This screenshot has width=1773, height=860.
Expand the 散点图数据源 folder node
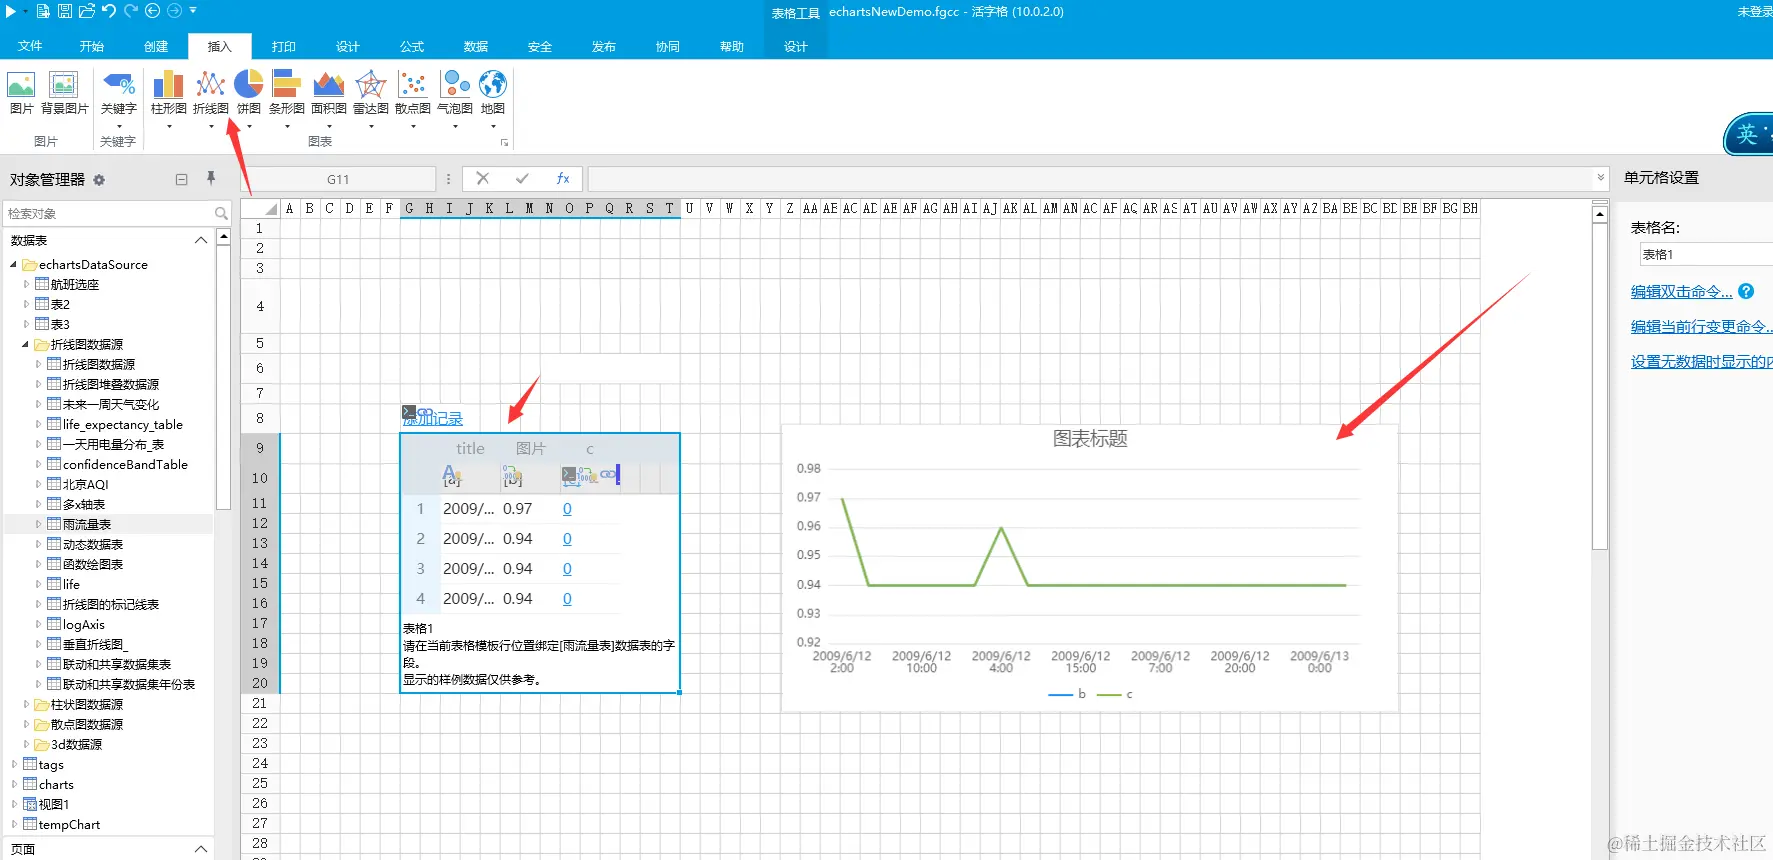pyautogui.click(x=26, y=725)
